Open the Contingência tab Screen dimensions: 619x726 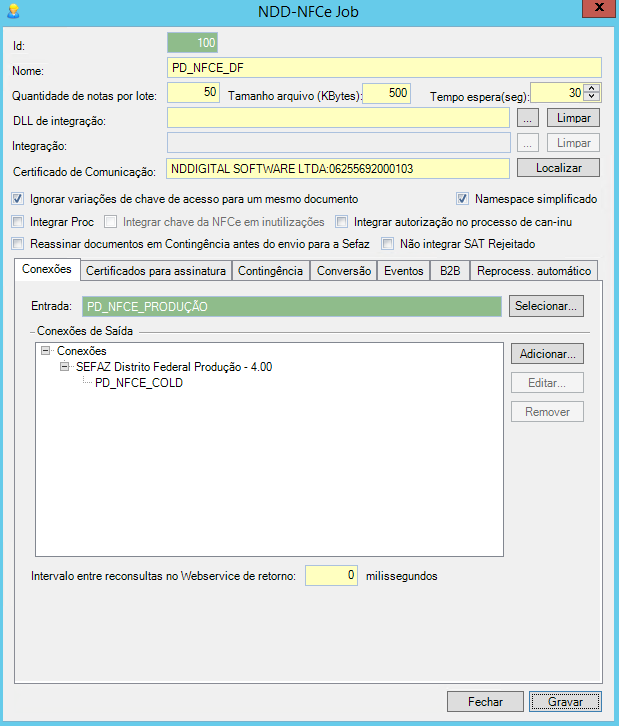pos(271,271)
